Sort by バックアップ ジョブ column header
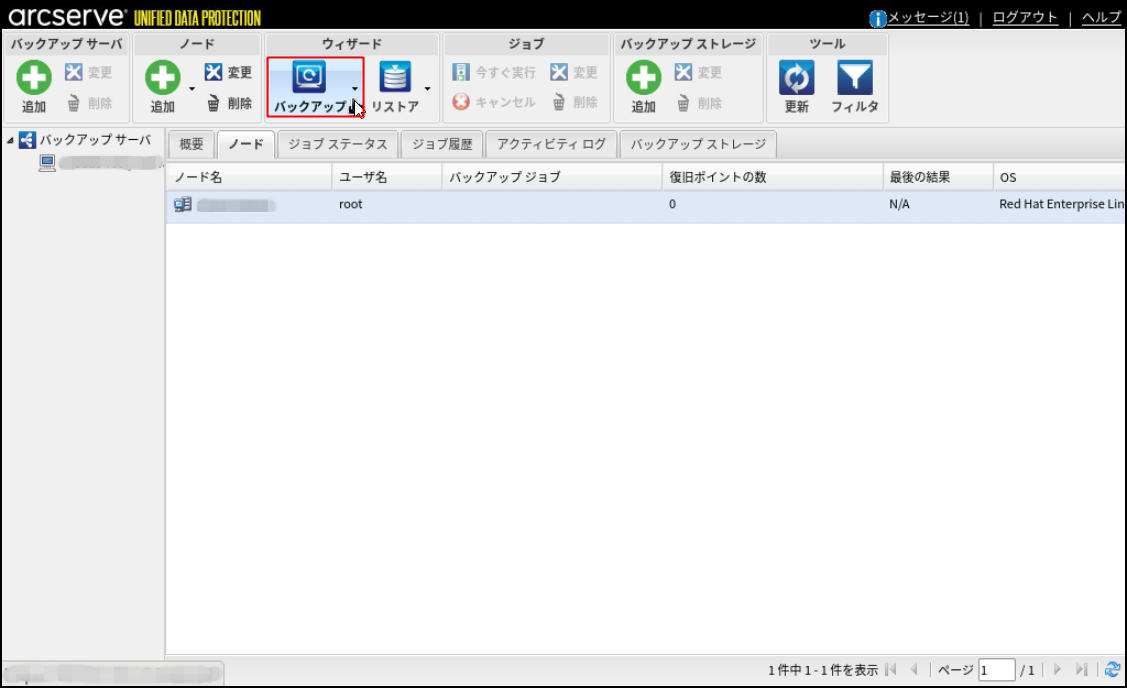The width and height of the screenshot is (1127, 688). tap(552, 177)
